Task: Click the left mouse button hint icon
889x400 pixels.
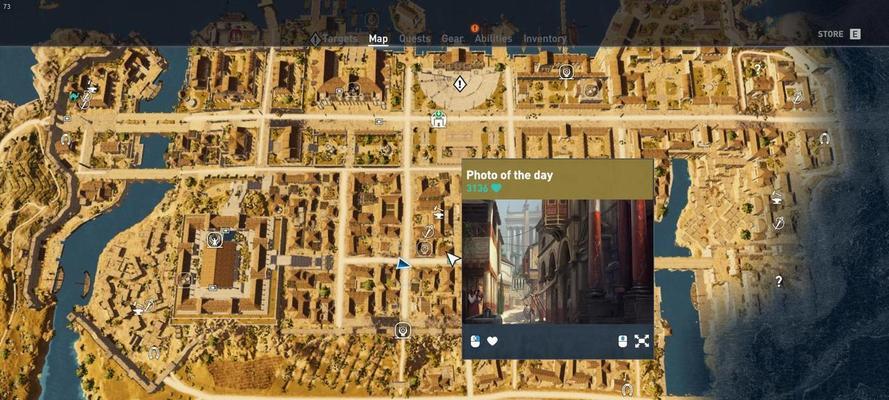Action: tap(476, 341)
